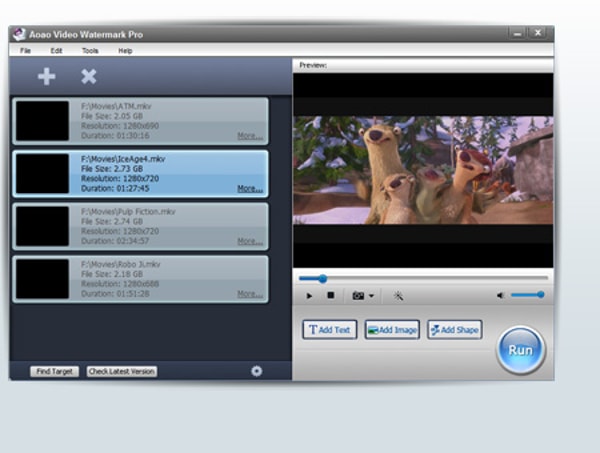
Task: Click IceAge4 duration 01:27:45 text
Action: tap(115, 189)
